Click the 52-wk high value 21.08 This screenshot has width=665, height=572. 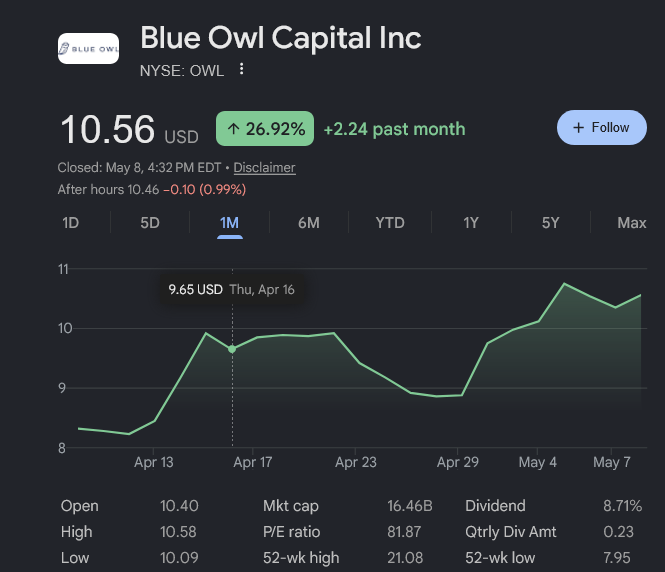pyautogui.click(x=405, y=558)
